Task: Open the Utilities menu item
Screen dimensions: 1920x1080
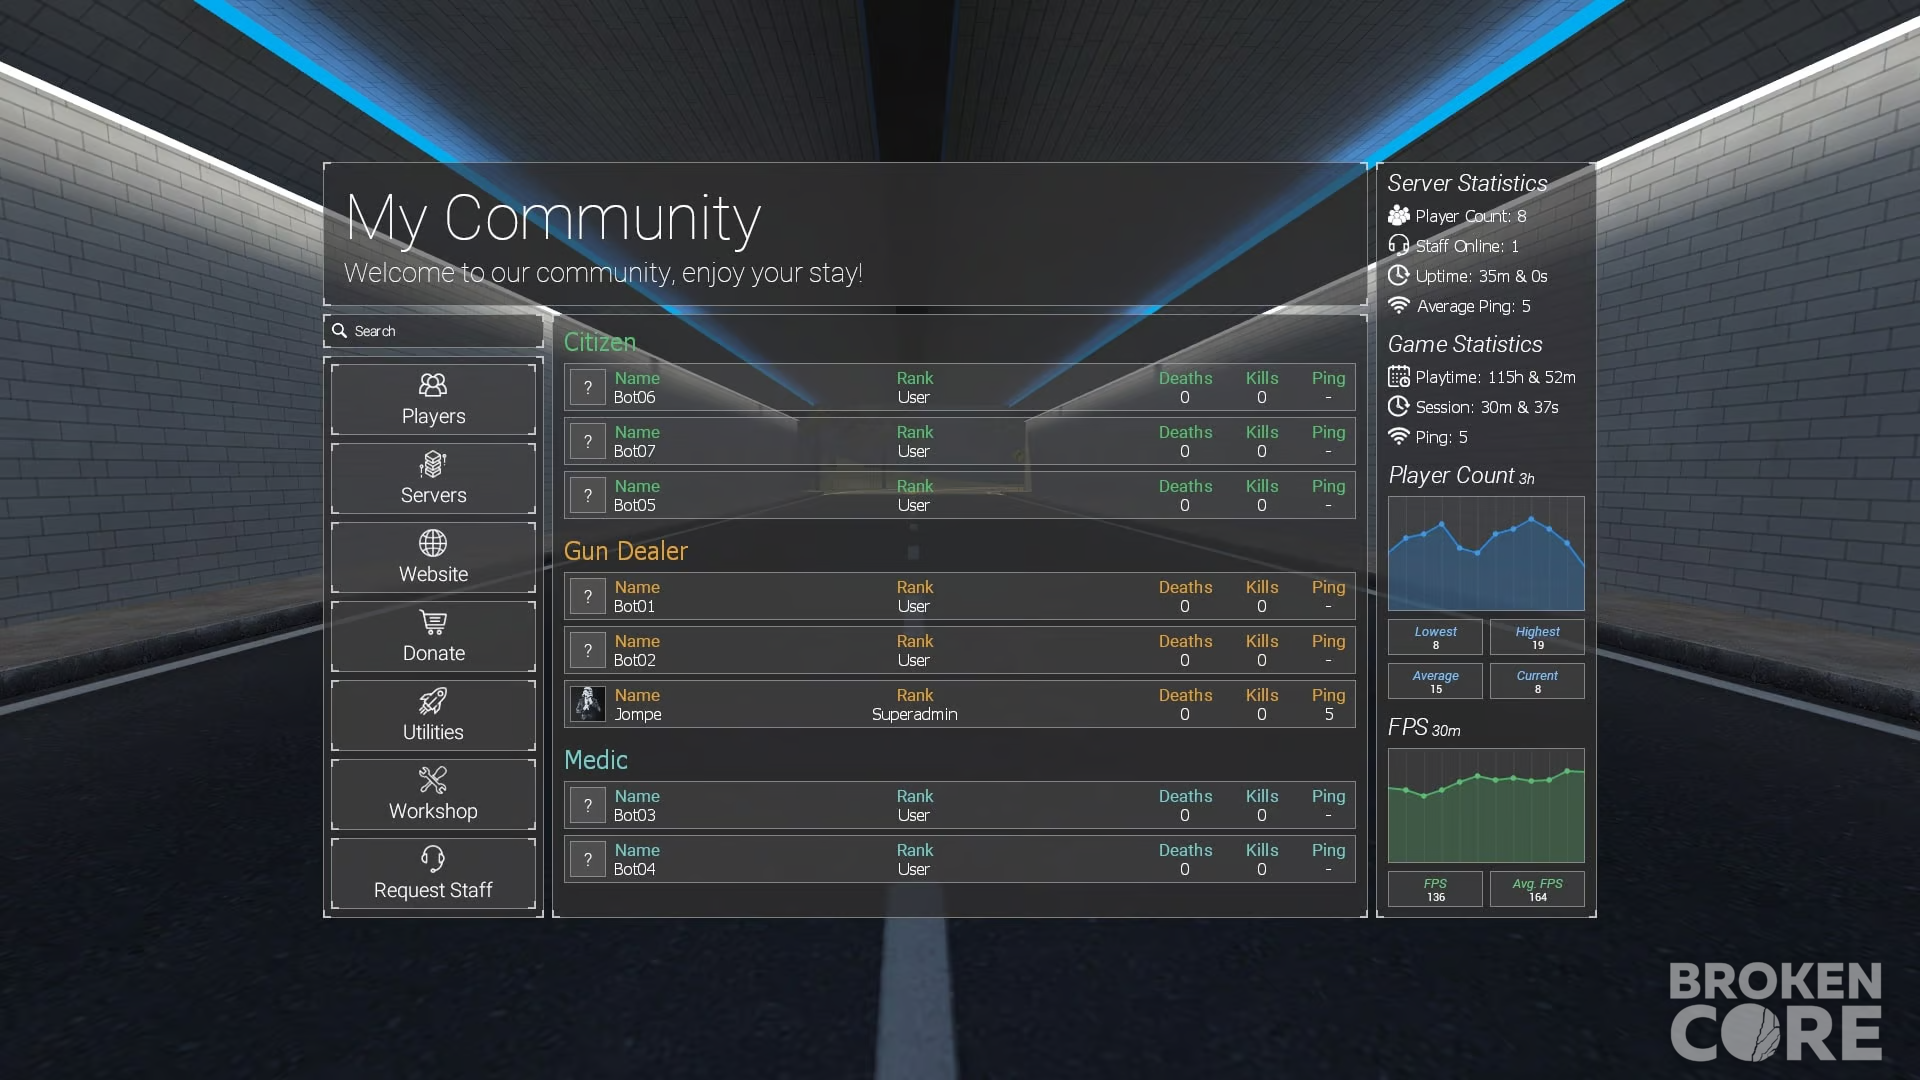Action: pos(433,716)
